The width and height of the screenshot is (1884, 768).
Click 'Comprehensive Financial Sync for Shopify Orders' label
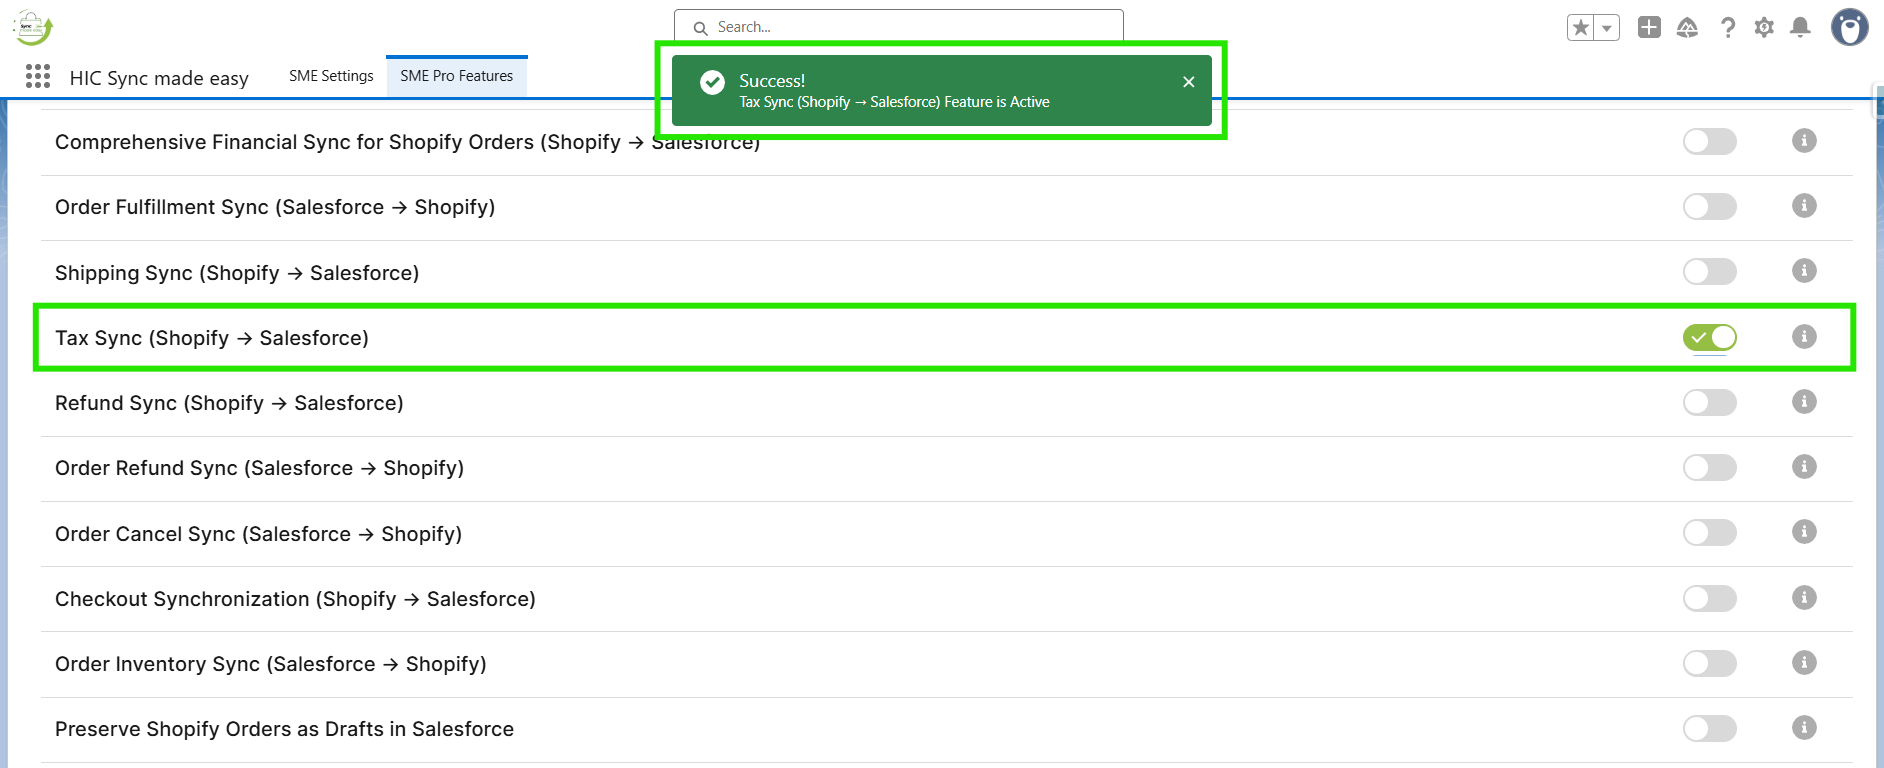click(x=408, y=142)
